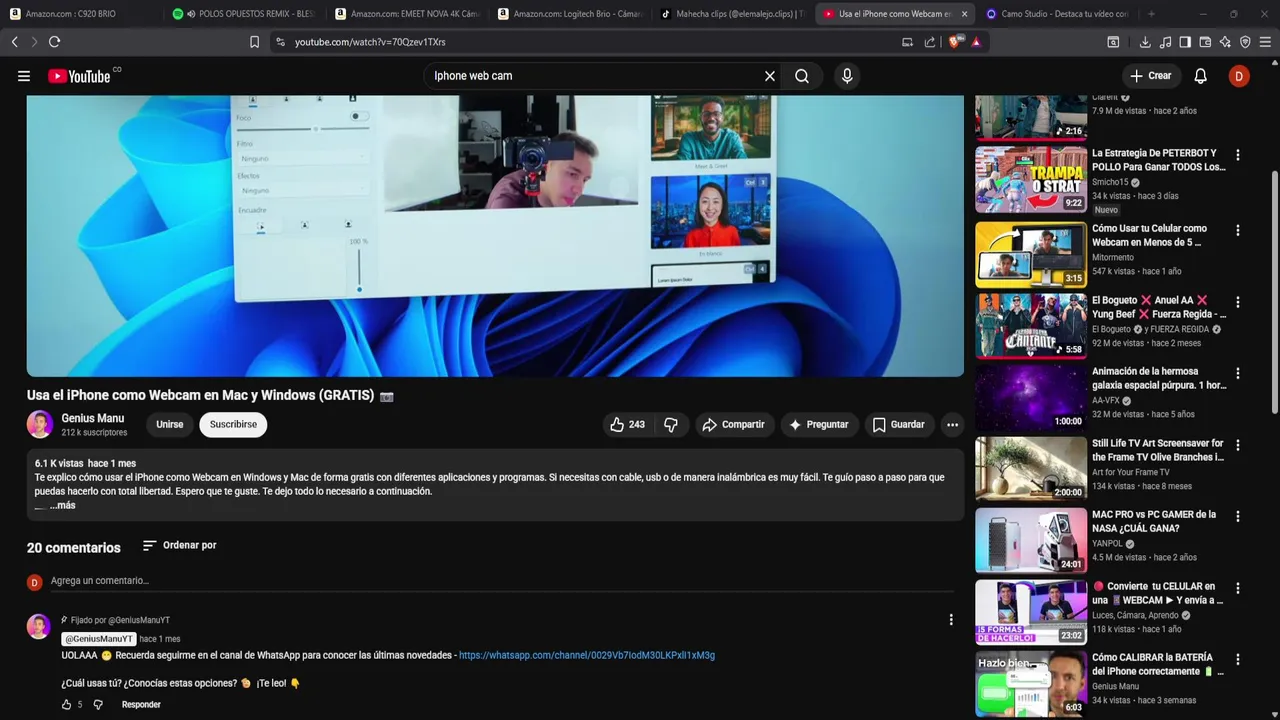1280x720 pixels.
Task: Open options for El Bogueto video
Action: [x=1238, y=302]
